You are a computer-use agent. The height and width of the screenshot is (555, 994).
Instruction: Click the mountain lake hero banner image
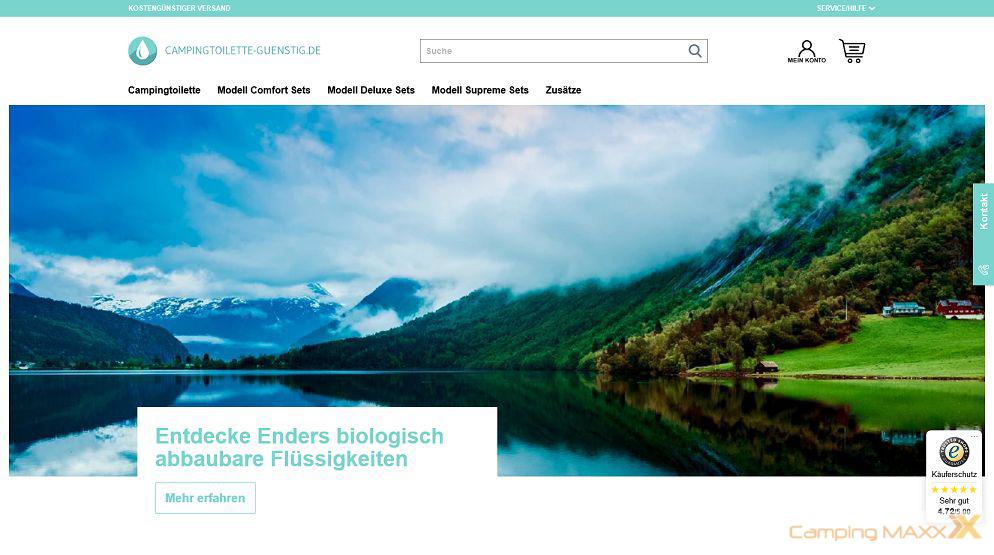click(x=497, y=254)
